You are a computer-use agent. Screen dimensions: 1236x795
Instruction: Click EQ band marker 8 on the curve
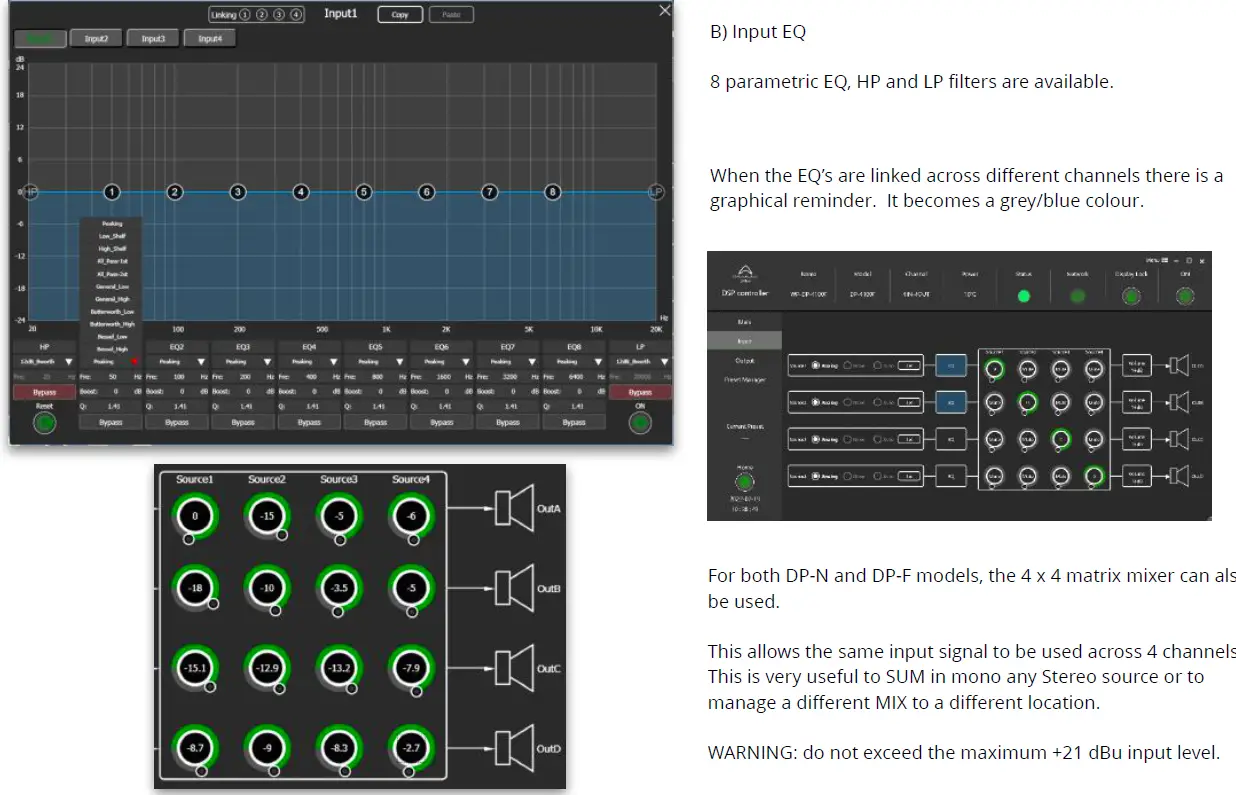coord(551,190)
